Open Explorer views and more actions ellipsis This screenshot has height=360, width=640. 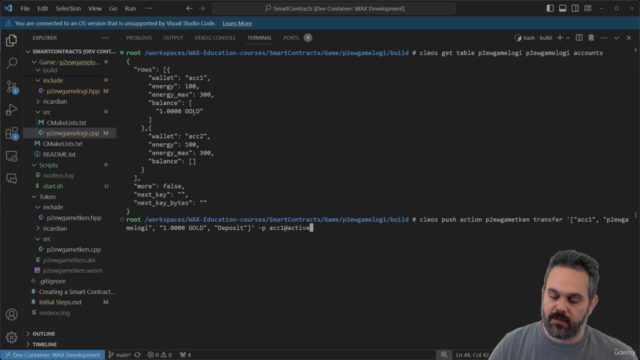pos(105,38)
